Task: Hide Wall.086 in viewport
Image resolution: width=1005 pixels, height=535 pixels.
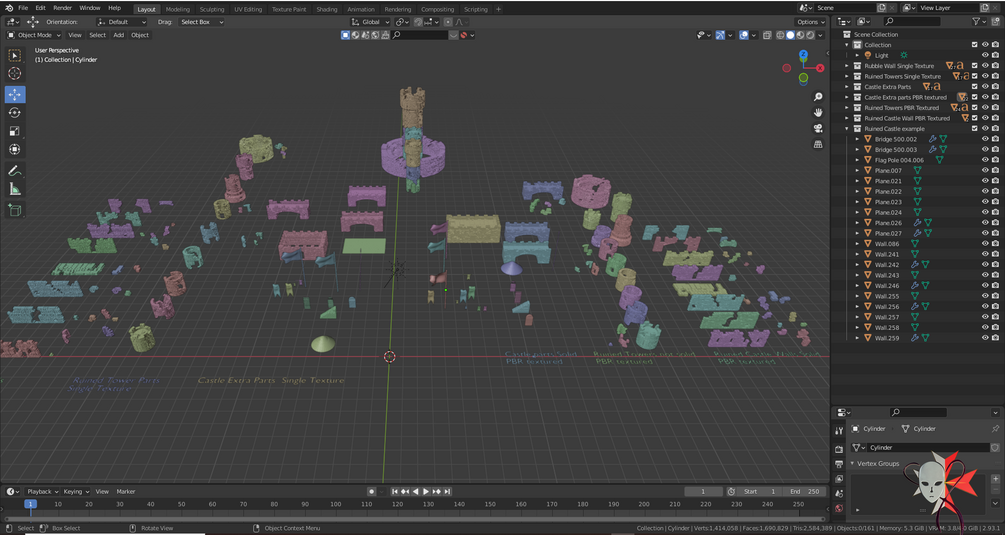Action: pyautogui.click(x=985, y=244)
